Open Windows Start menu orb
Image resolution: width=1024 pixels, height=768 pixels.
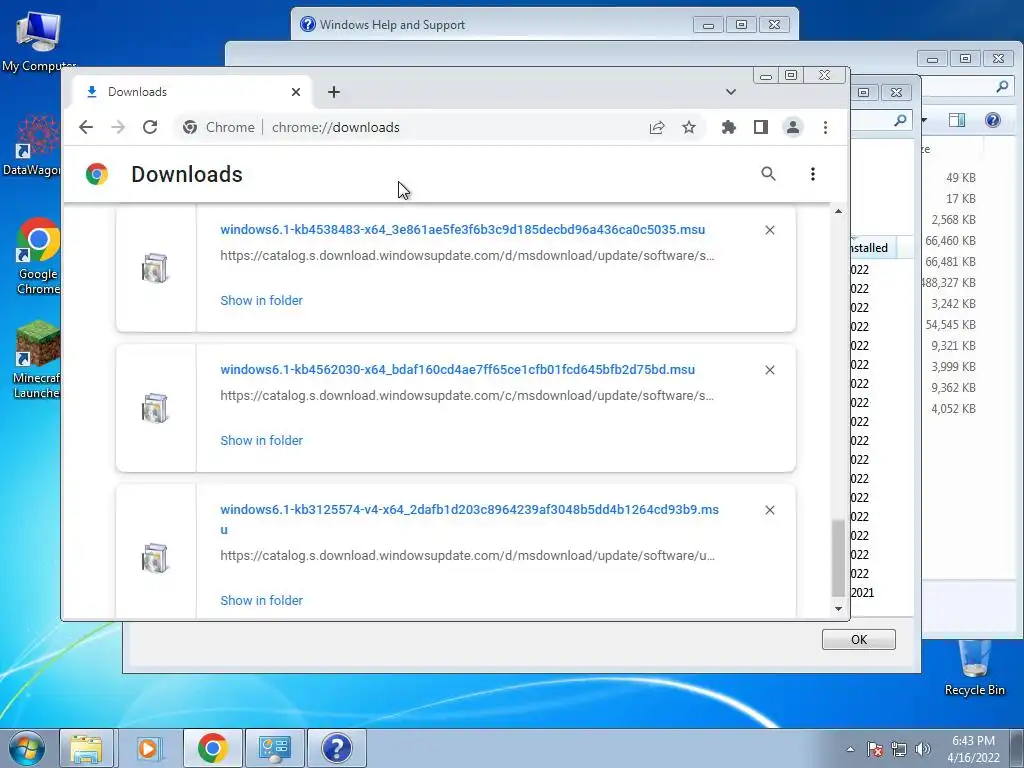pyautogui.click(x=27, y=748)
